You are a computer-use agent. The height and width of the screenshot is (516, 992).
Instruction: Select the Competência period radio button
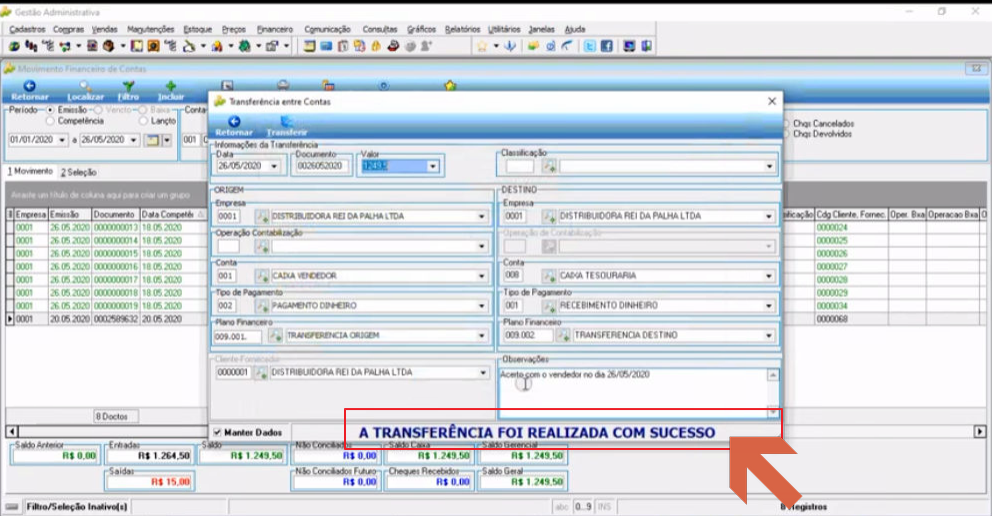pos(51,121)
